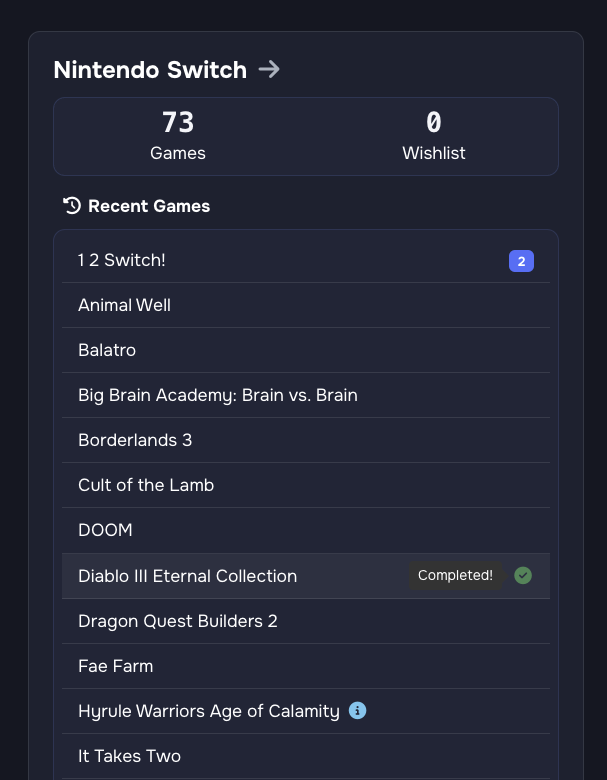Open the DOOM game entry
The height and width of the screenshot is (780, 607).
click(x=105, y=530)
